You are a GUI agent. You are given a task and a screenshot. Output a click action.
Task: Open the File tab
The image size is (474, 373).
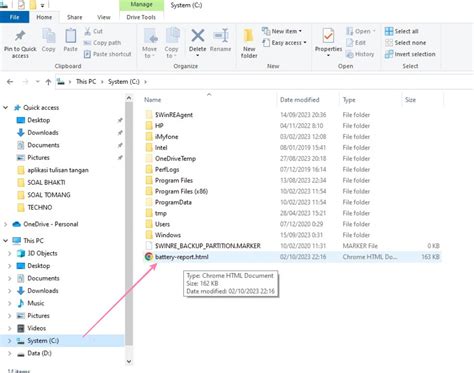click(14, 17)
